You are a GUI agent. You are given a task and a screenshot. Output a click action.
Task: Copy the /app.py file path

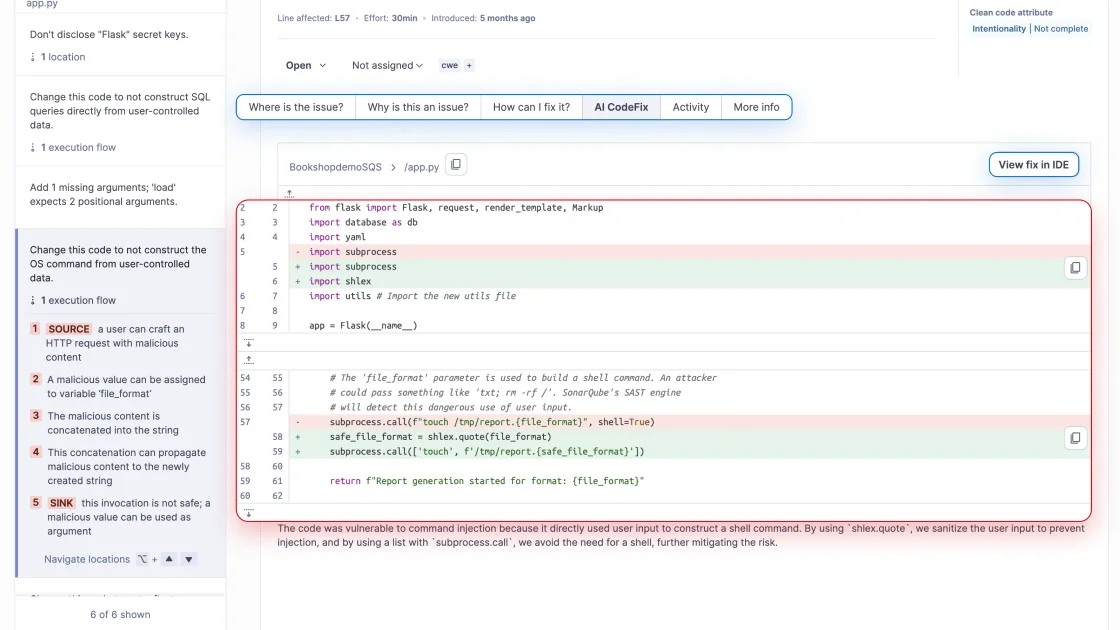[x=455, y=165]
